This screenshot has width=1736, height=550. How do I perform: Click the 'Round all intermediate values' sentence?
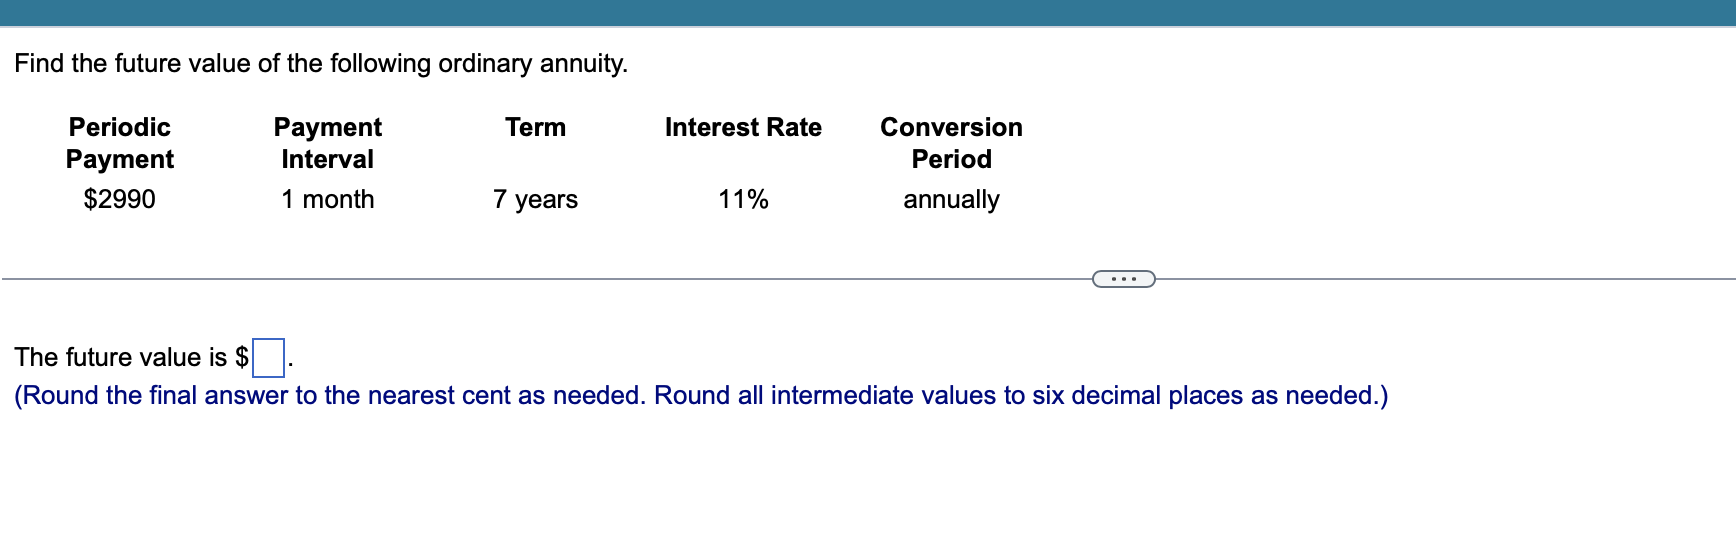tap(1021, 395)
